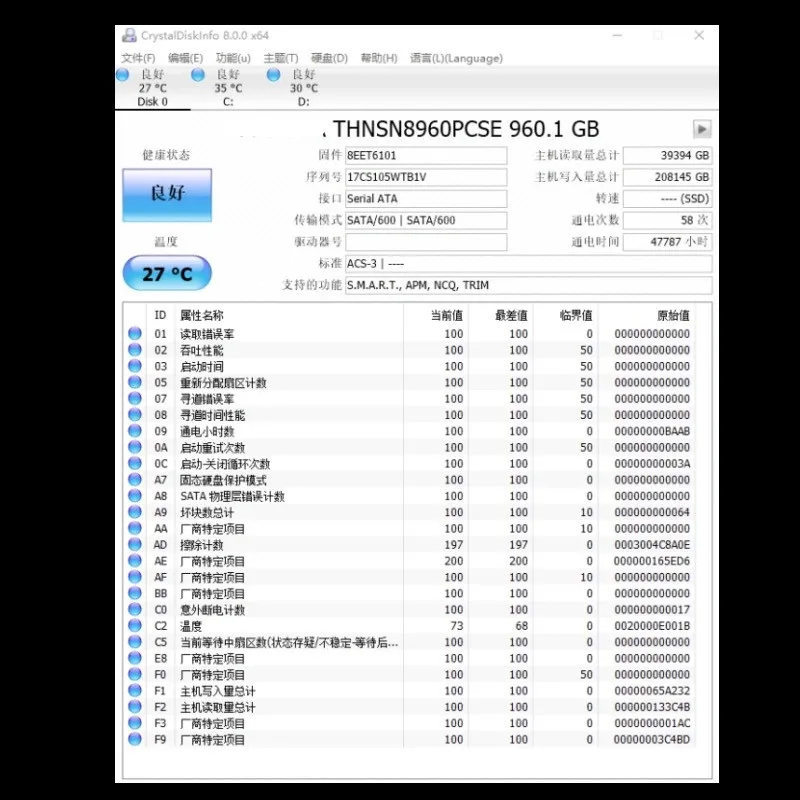Open the 主题(T) menu

[281, 58]
